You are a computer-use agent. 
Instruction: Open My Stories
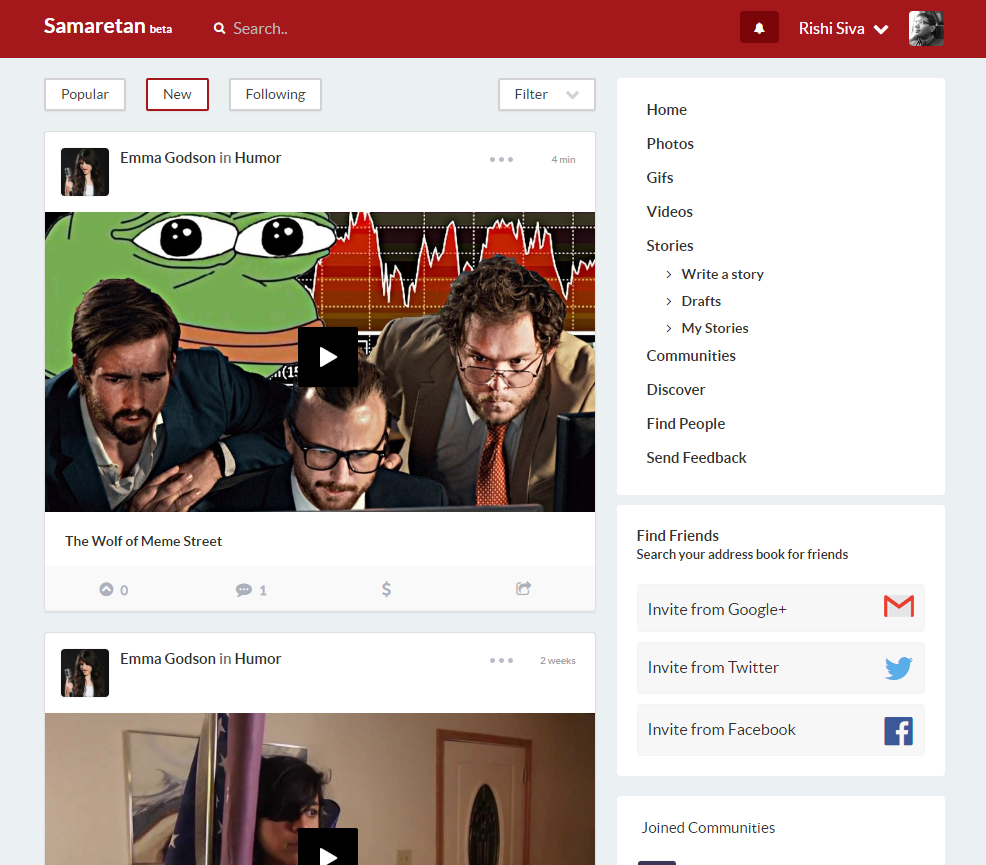pyautogui.click(x=715, y=328)
